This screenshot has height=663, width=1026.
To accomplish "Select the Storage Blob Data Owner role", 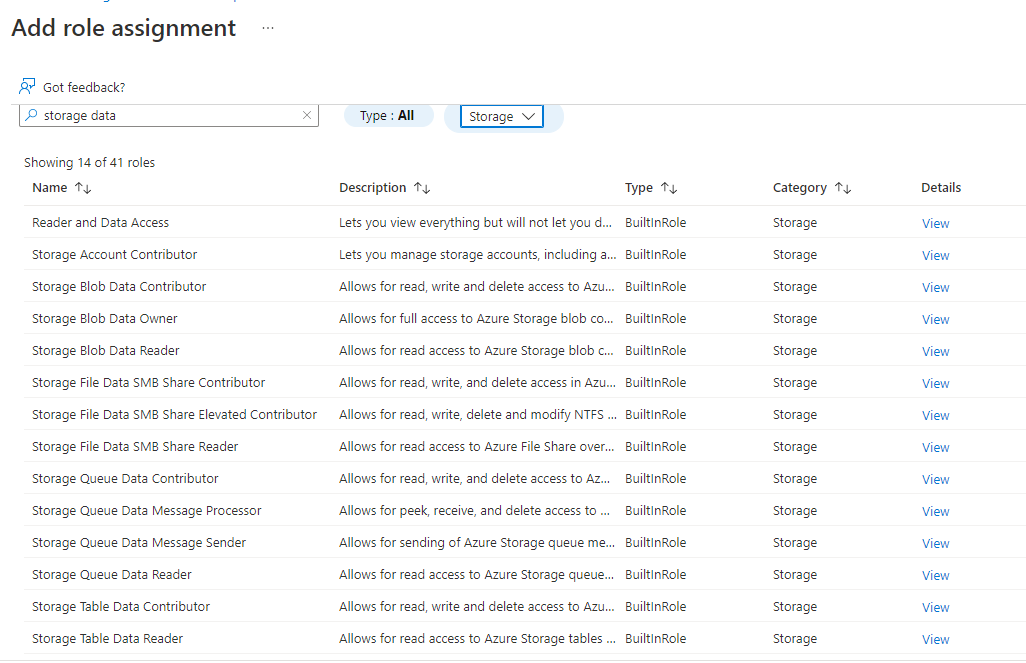I will [x=105, y=319].
